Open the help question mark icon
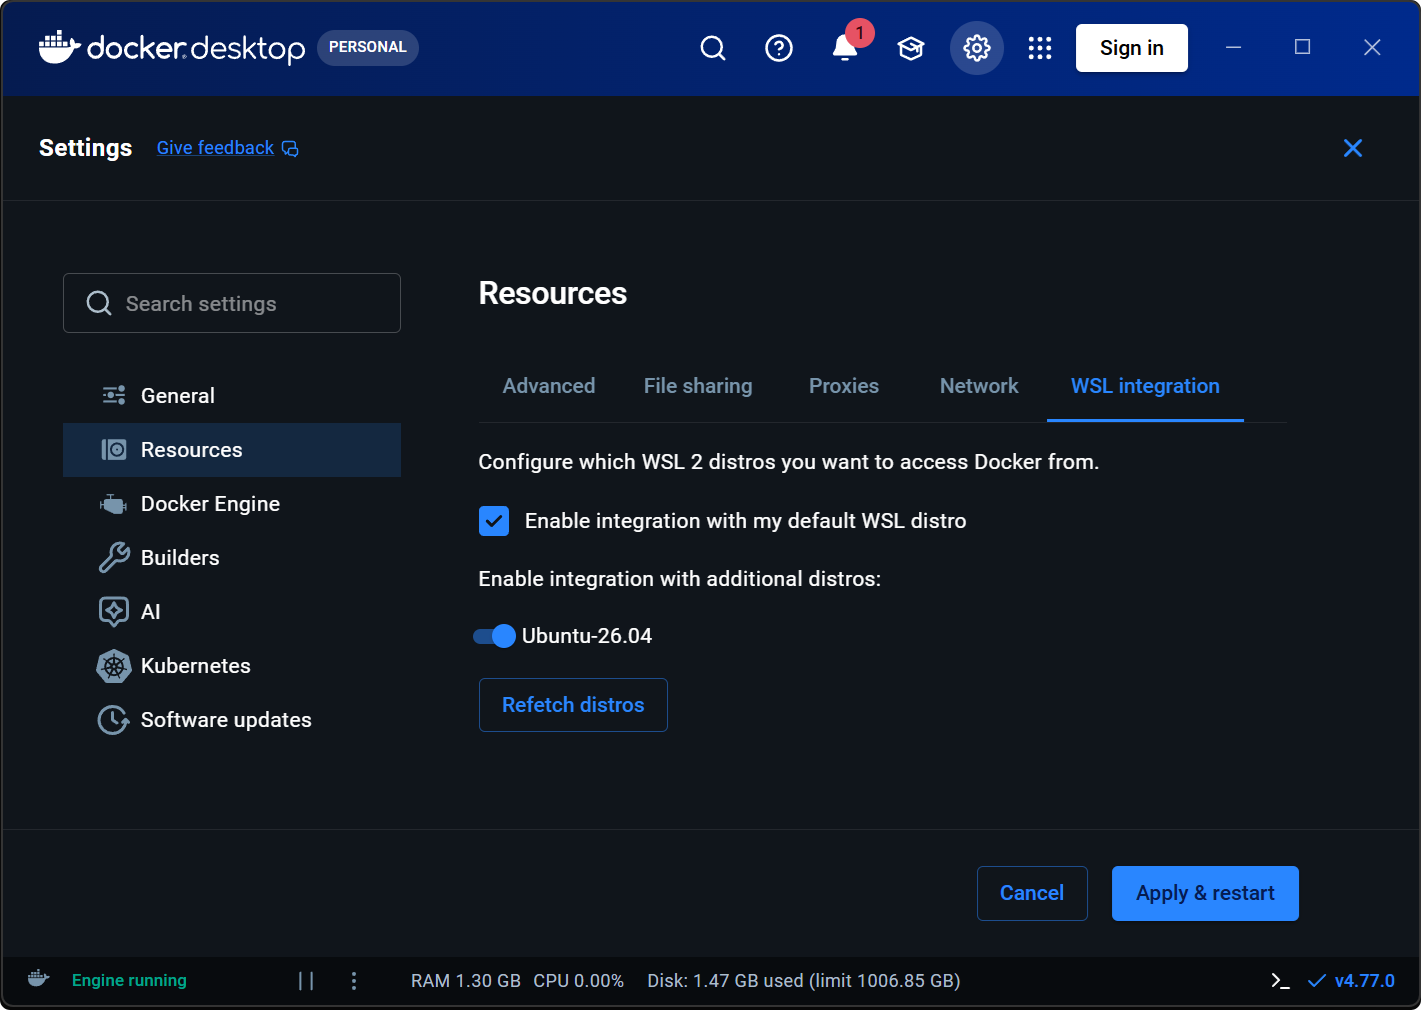This screenshot has width=1421, height=1010. (x=779, y=48)
